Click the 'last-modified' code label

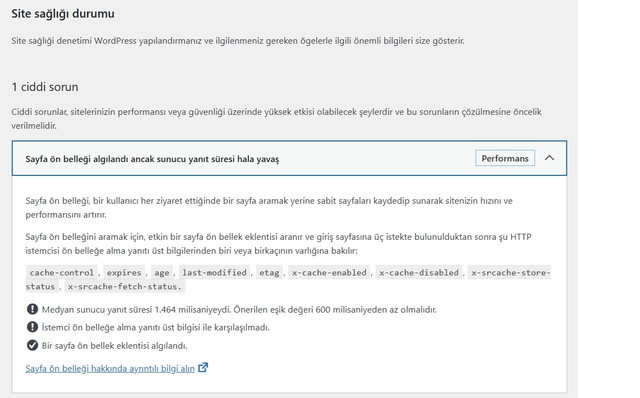tap(214, 272)
